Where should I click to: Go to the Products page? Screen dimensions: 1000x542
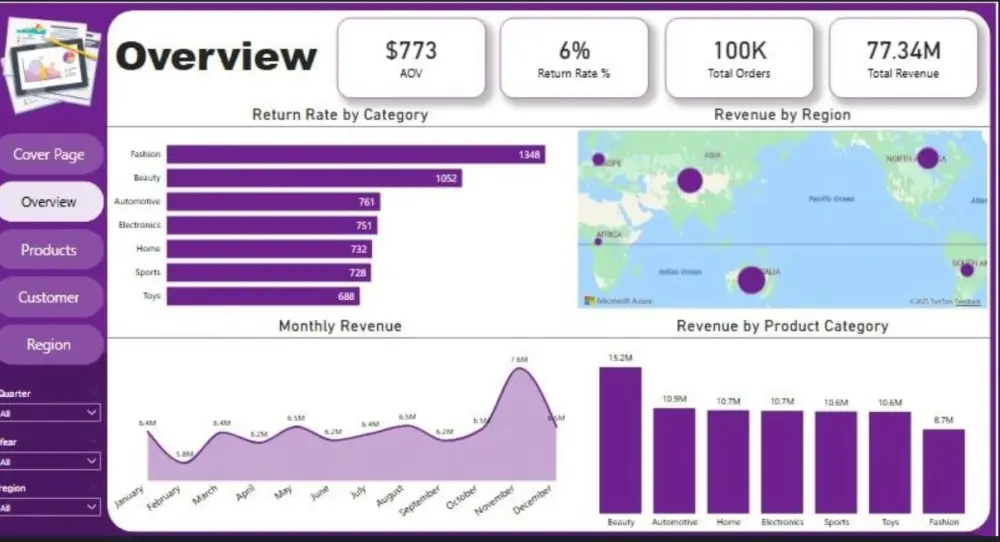click(x=49, y=250)
